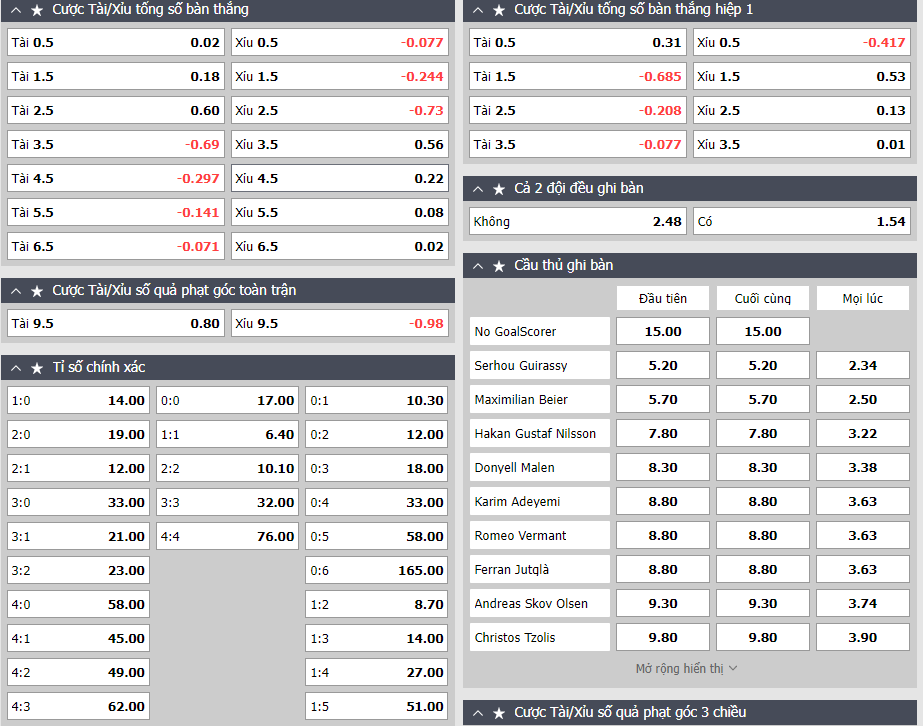923x726 pixels.
Task: Star the Cả 2 đội đều ghi bàn market
Action: coord(499,189)
